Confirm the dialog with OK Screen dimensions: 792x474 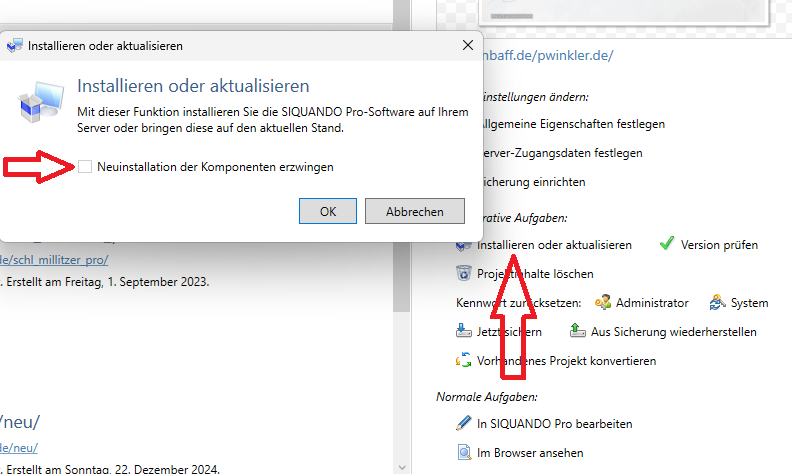point(328,211)
